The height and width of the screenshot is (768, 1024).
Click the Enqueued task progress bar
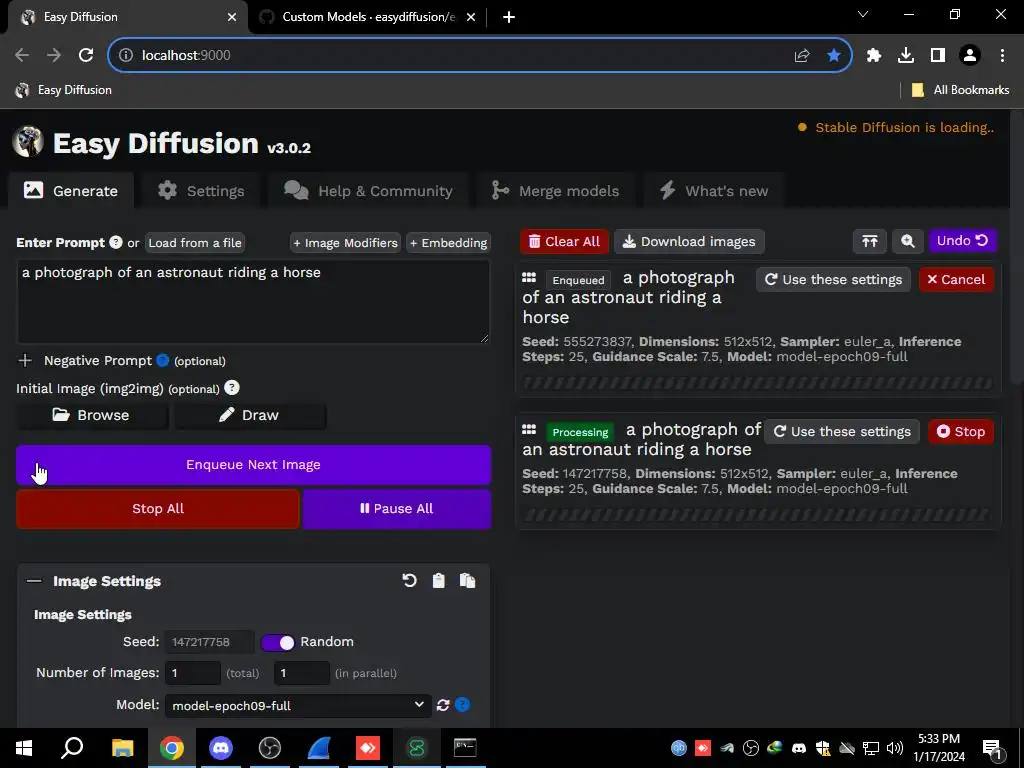758,383
